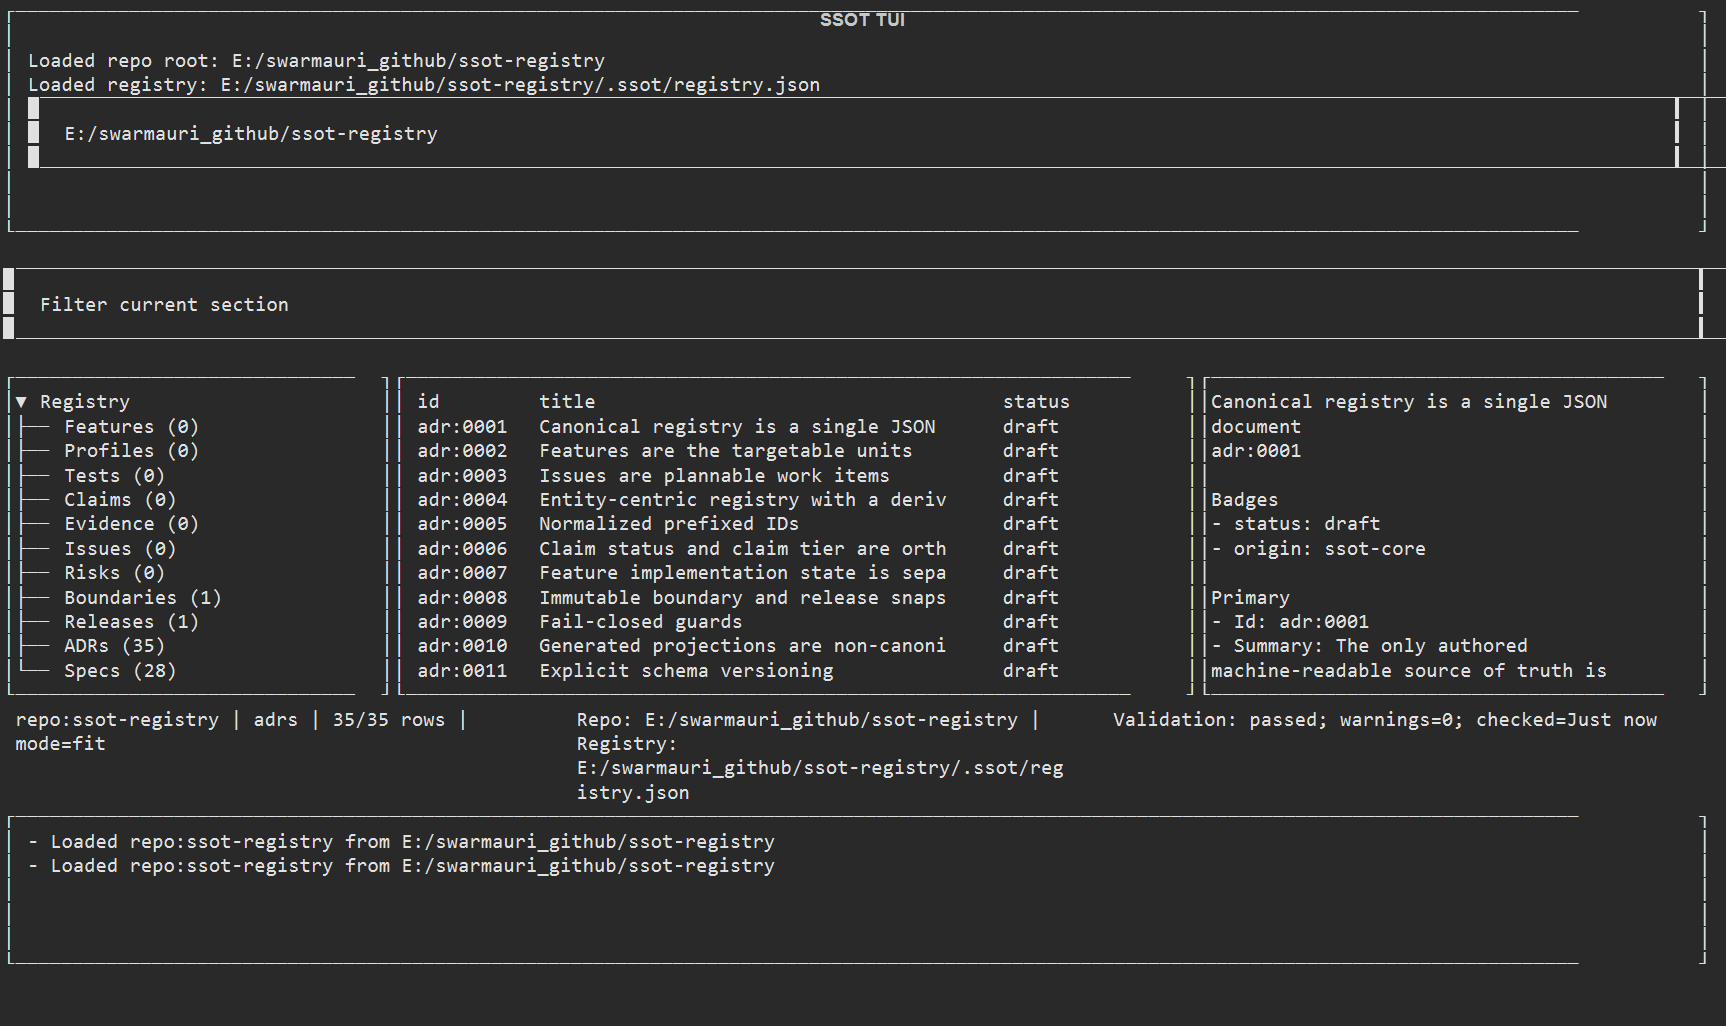Select Tests (0) in tree

(114, 476)
